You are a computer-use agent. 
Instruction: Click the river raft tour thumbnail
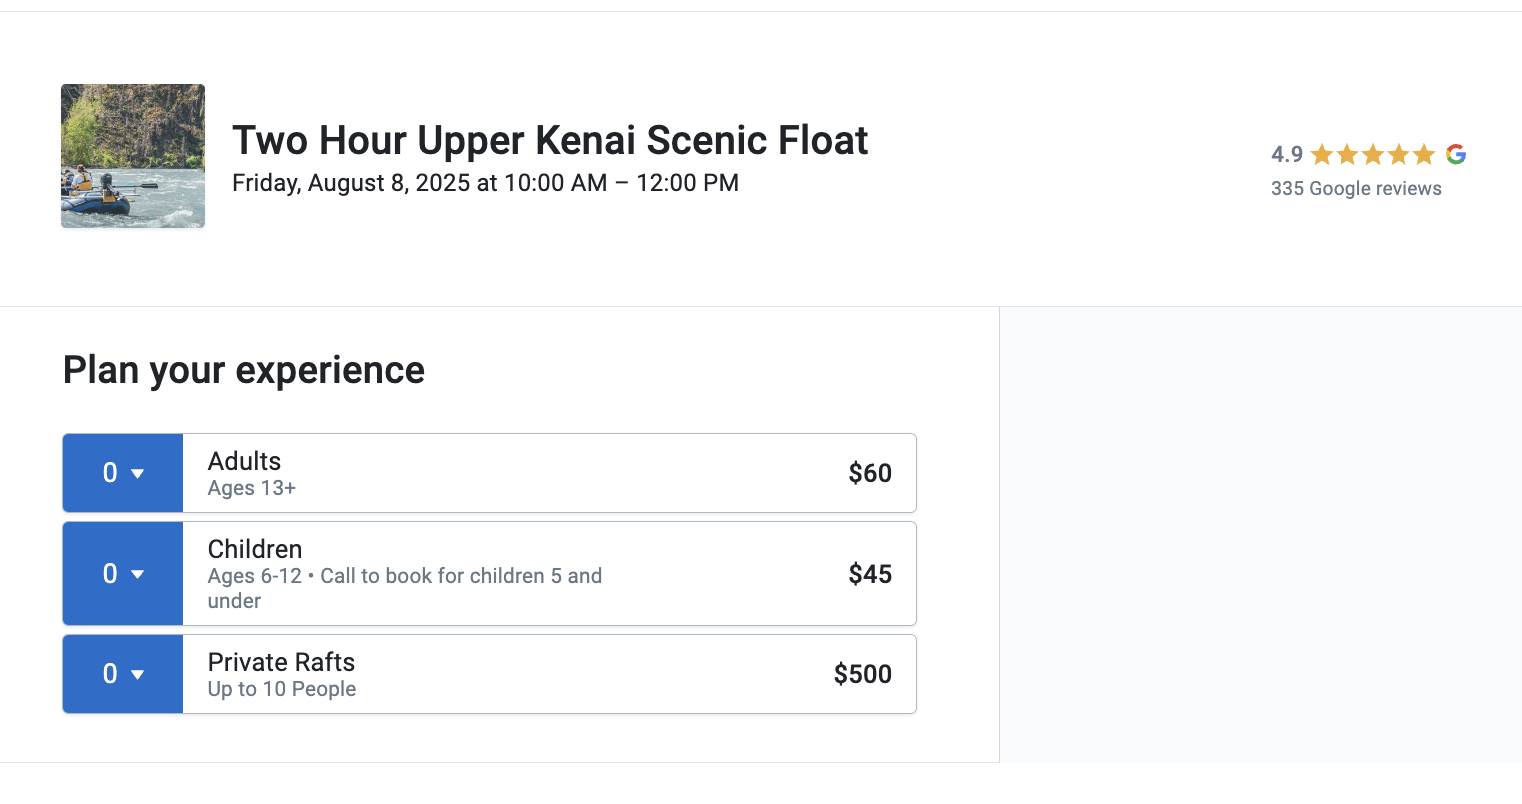click(133, 156)
